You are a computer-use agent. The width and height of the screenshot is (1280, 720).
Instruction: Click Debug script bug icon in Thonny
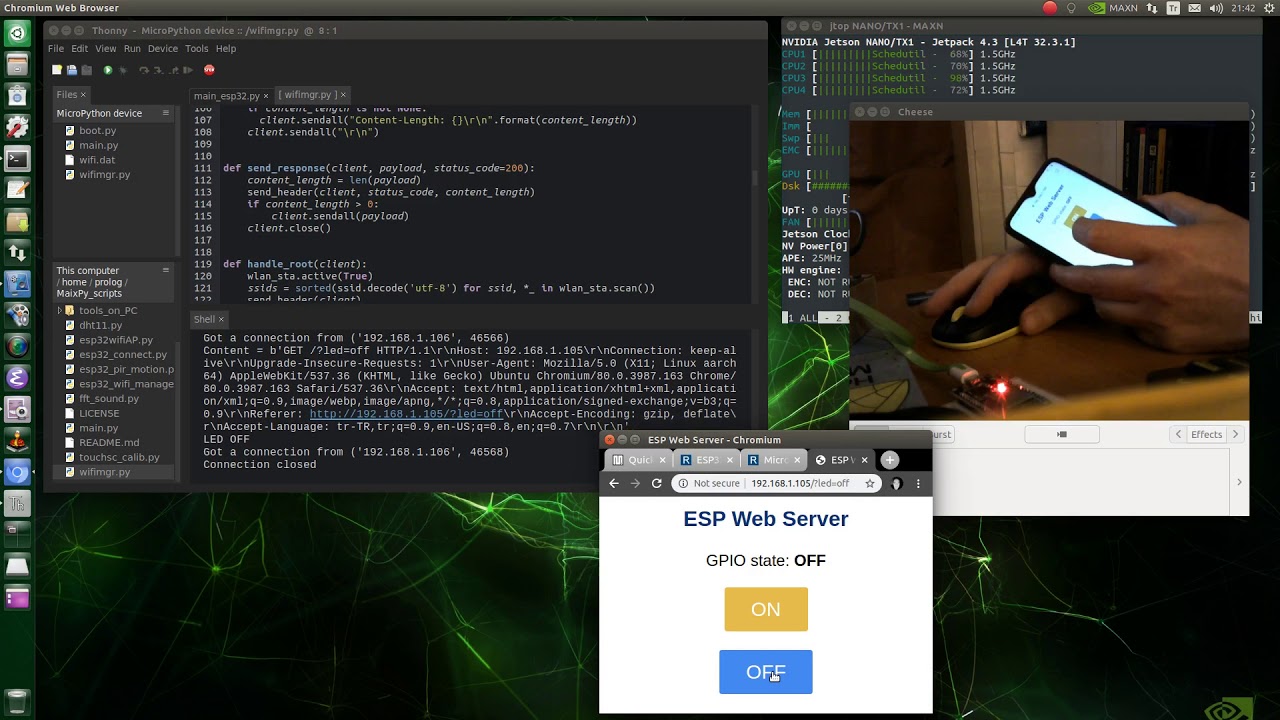[123, 70]
